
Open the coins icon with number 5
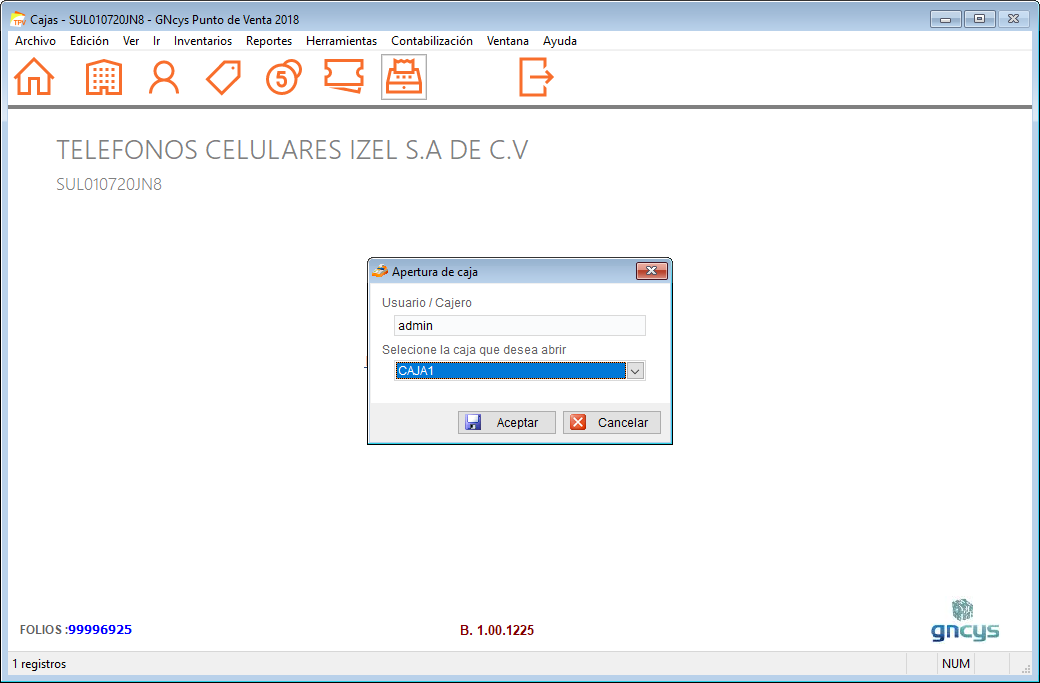(x=284, y=77)
